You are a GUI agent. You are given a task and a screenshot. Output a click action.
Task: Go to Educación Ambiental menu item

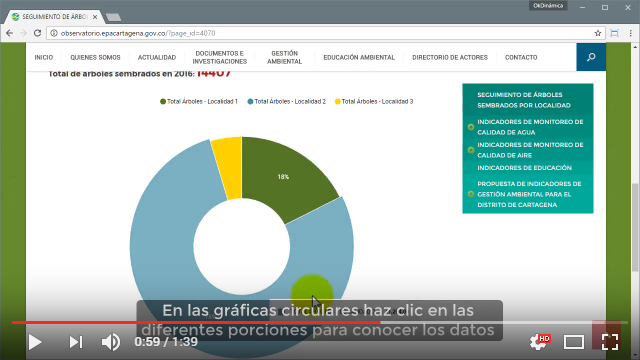[359, 58]
